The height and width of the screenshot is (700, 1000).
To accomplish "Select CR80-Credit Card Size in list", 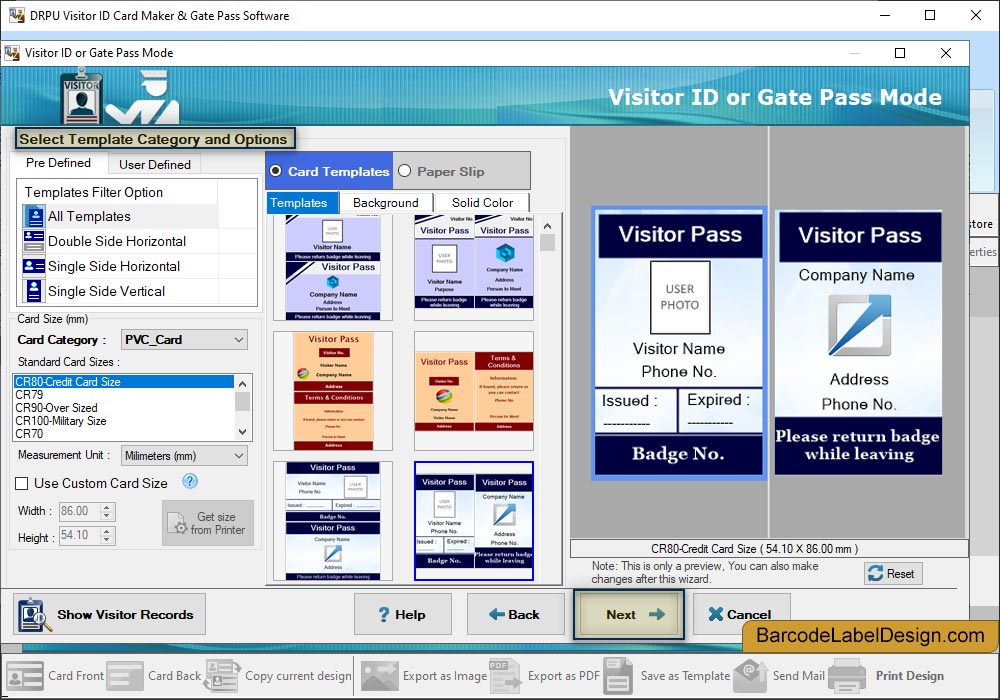I will (124, 381).
